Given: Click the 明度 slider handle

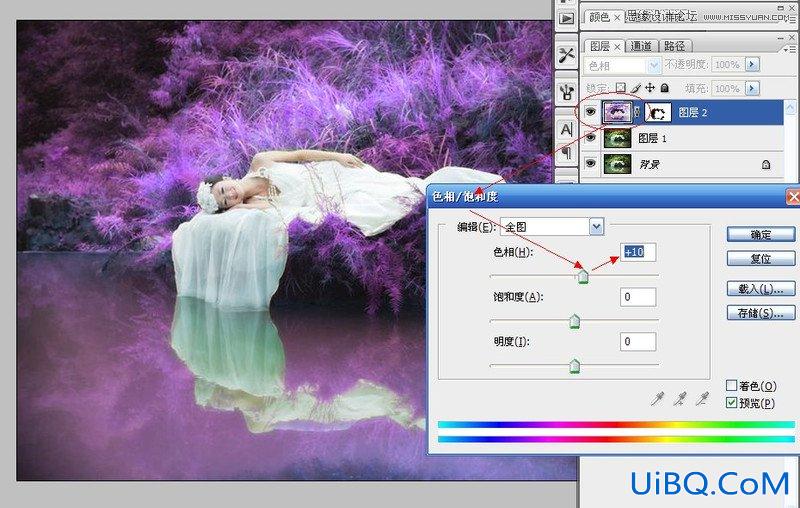Looking at the screenshot, I should (x=574, y=366).
